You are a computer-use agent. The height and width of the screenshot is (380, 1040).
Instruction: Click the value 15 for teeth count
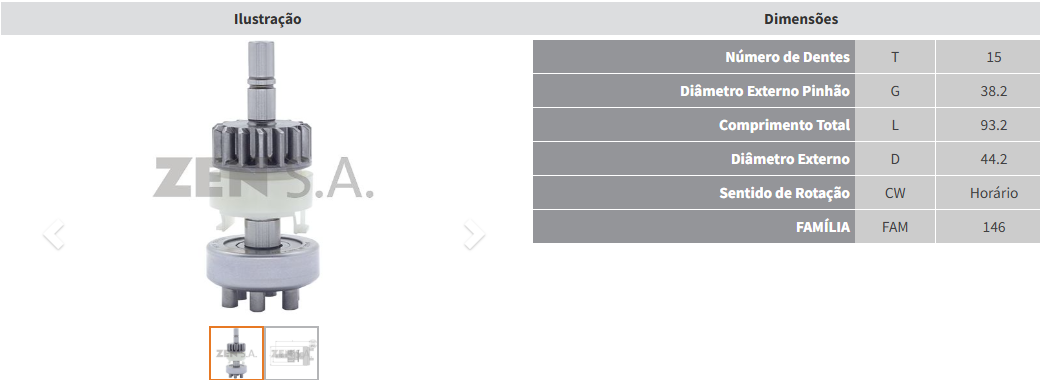pyautogui.click(x=994, y=57)
